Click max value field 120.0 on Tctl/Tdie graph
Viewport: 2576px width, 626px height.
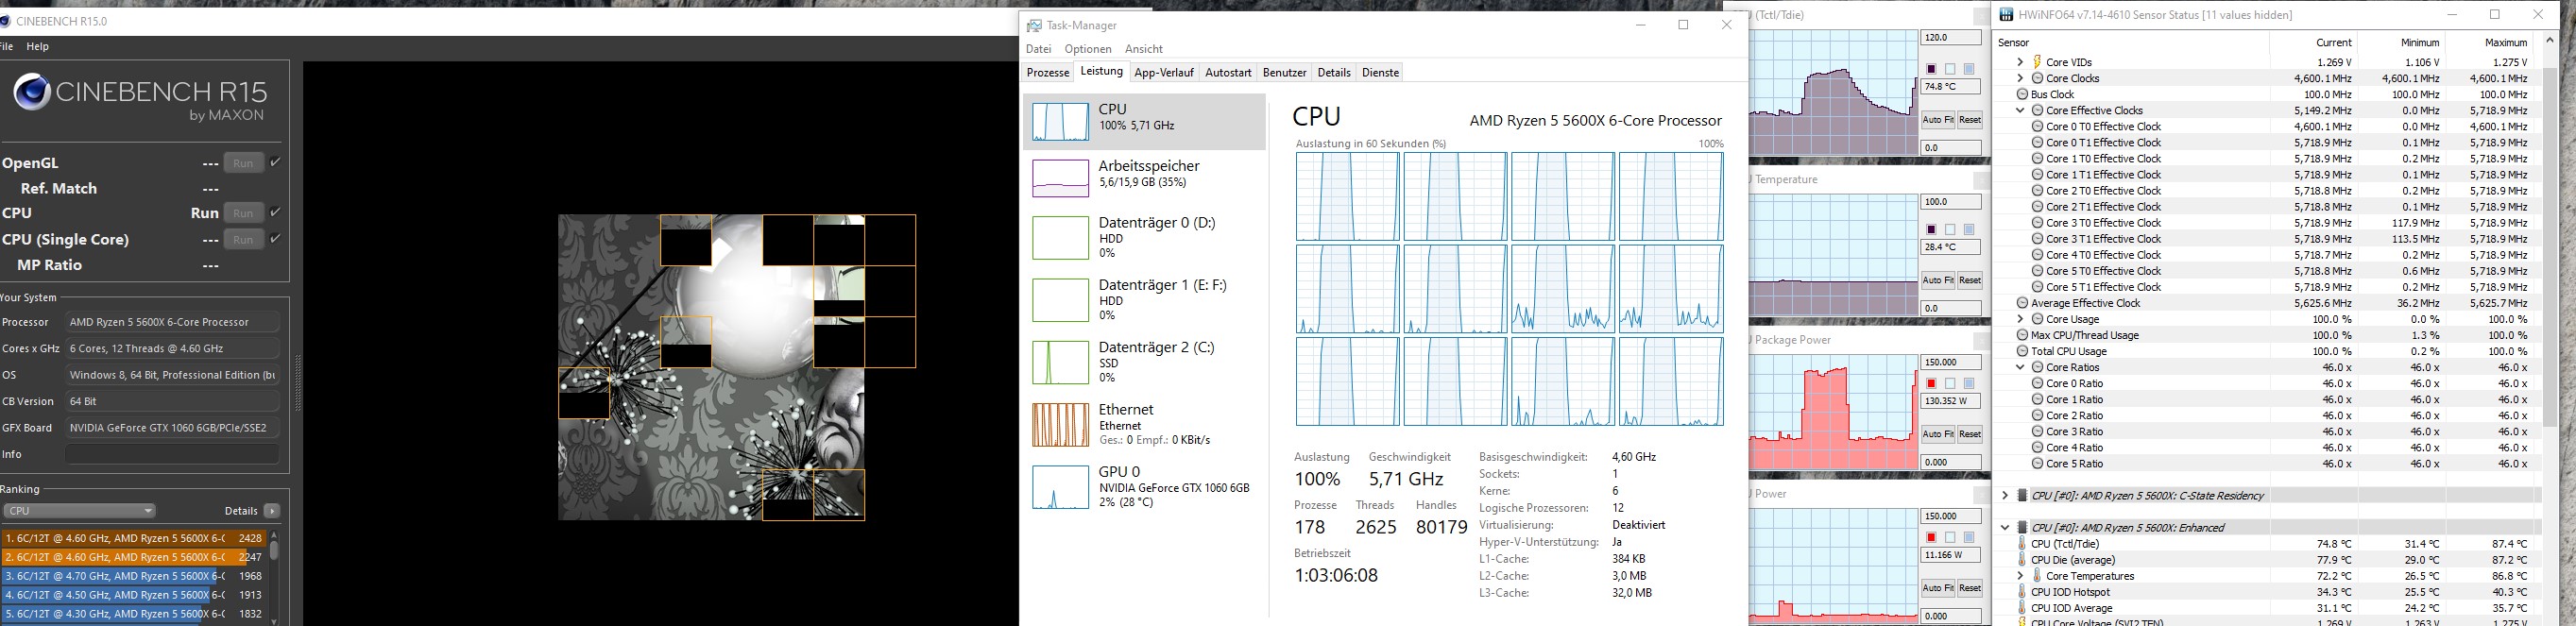tap(1951, 38)
